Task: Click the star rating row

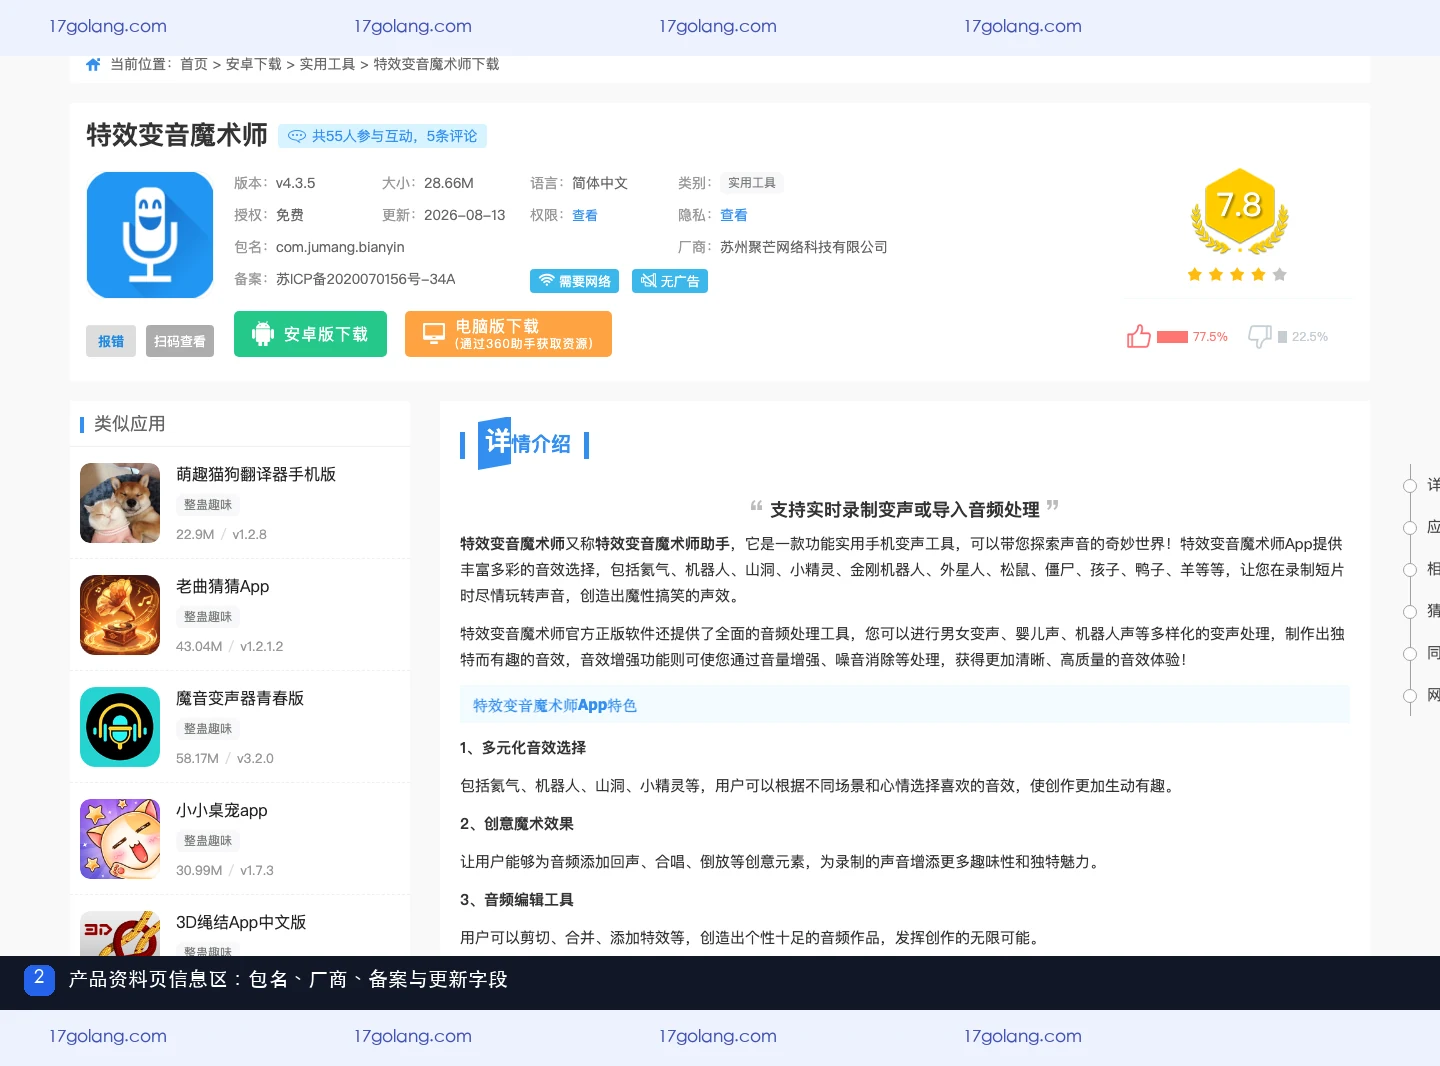Action: click(1237, 274)
